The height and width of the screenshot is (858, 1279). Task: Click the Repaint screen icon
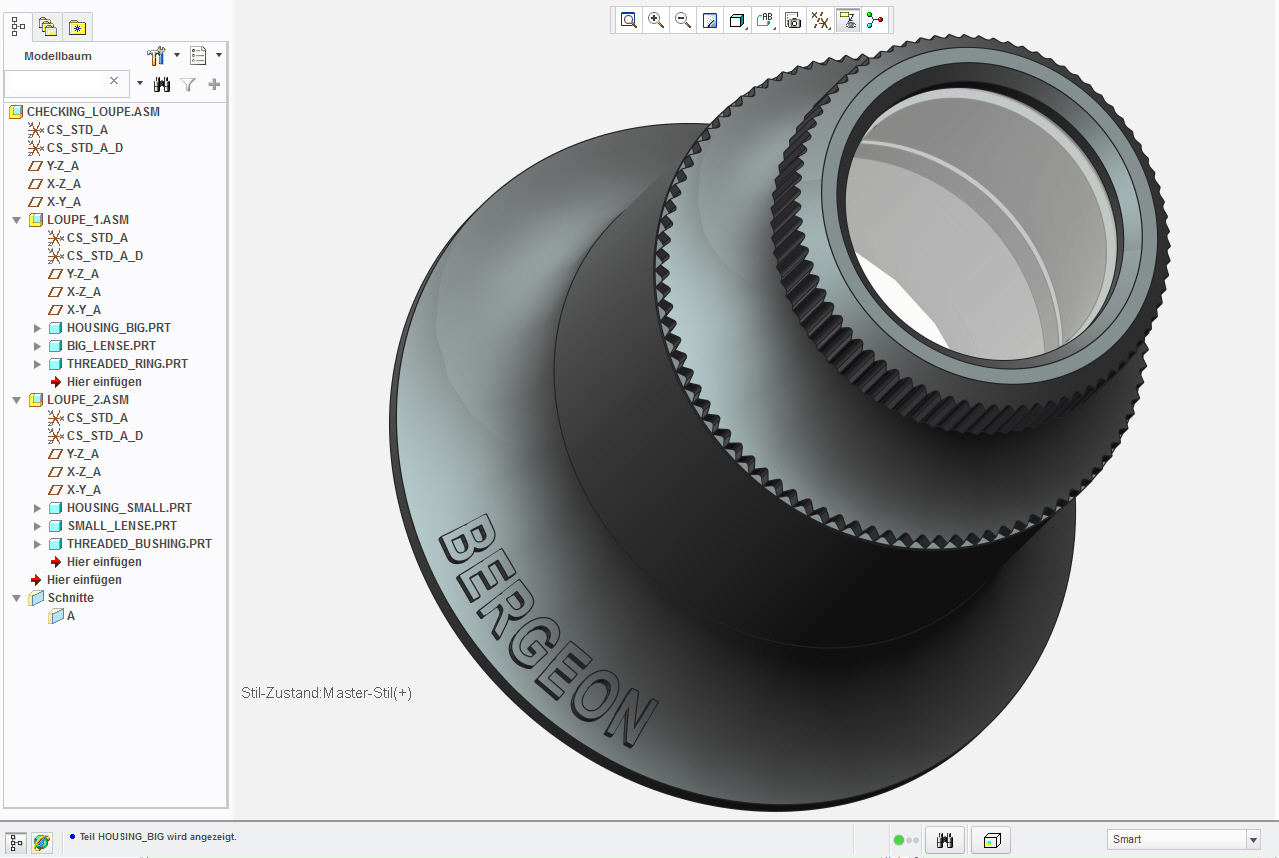tap(710, 20)
